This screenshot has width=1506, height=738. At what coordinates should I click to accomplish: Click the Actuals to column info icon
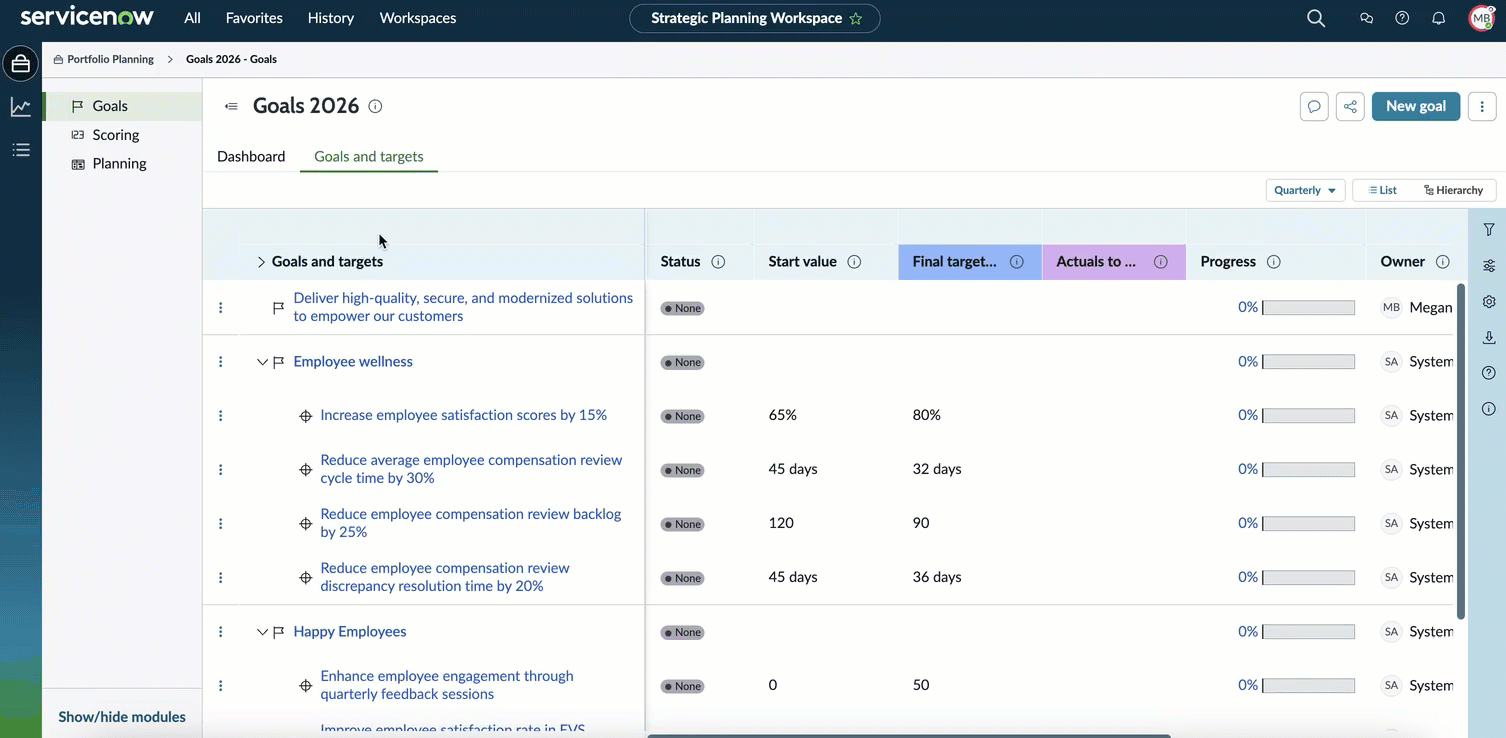click(x=1161, y=262)
